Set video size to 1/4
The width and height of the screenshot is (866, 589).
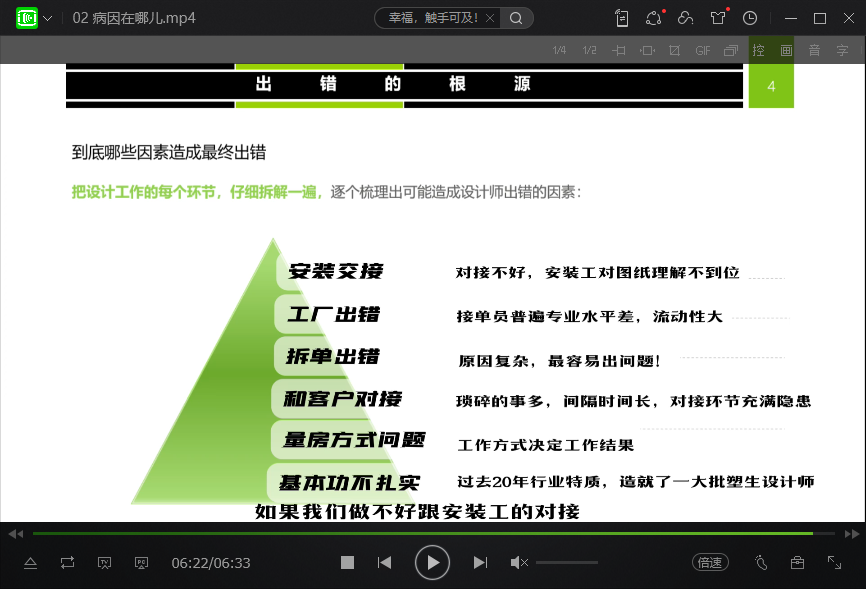coord(559,50)
